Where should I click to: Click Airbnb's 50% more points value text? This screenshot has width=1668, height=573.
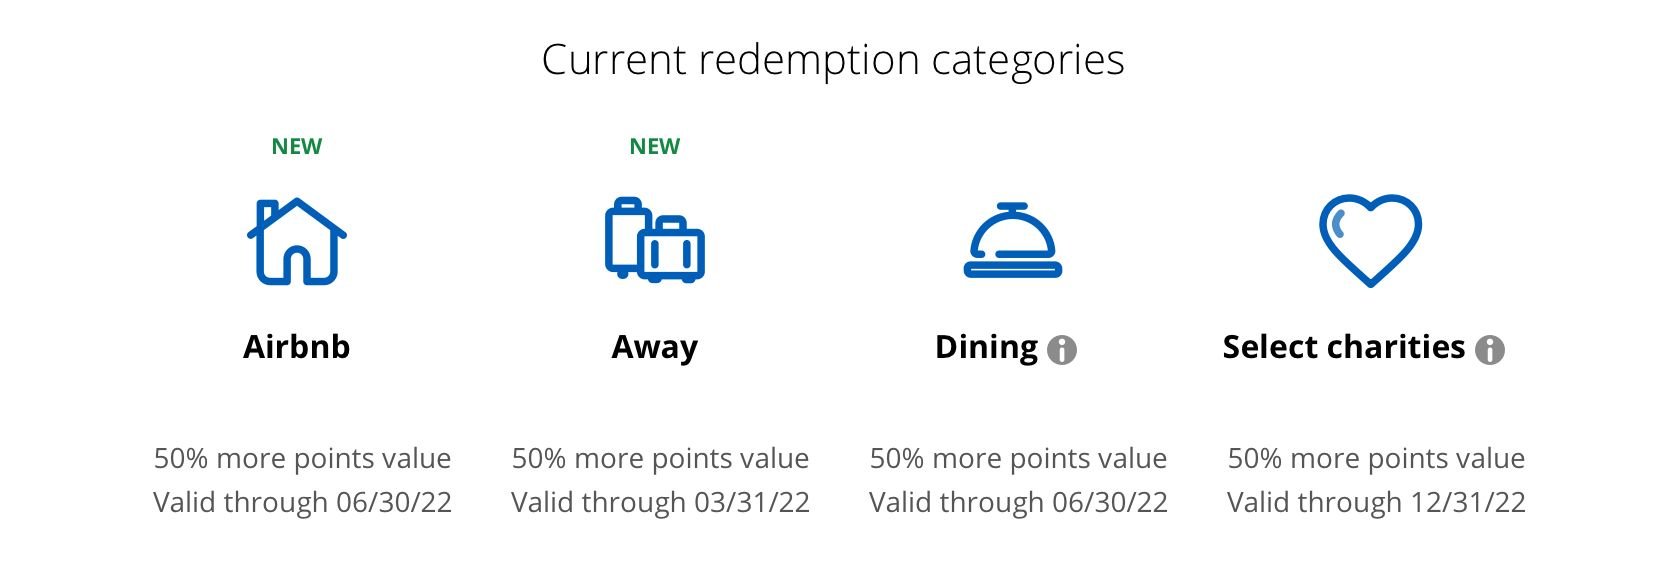(x=302, y=458)
